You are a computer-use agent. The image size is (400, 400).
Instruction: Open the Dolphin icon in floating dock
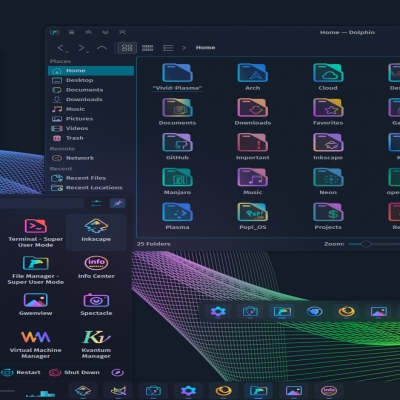click(282, 312)
